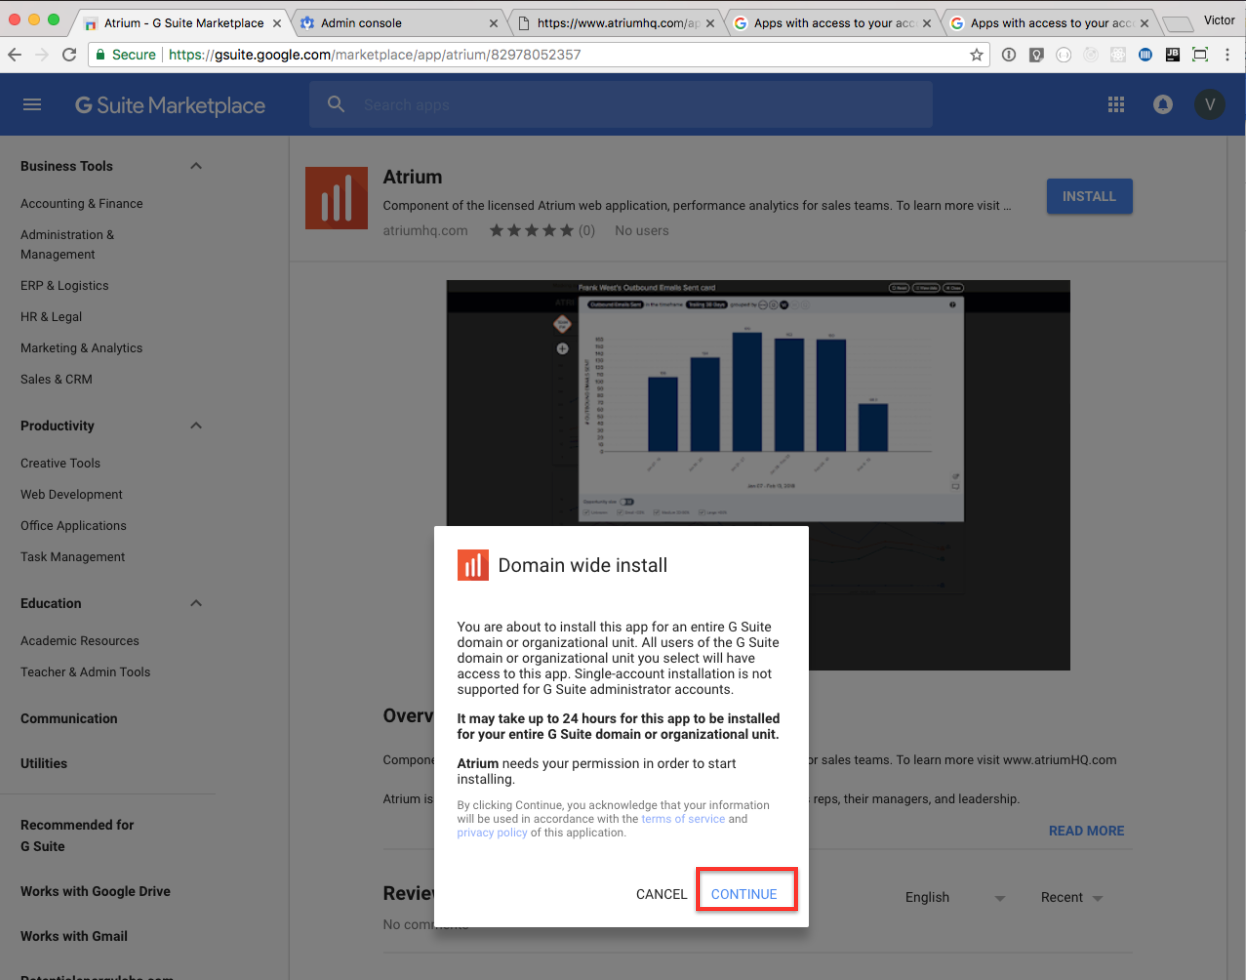The width and height of the screenshot is (1248, 980).
Task: Switch to second Apps with access tab
Action: click(x=1049, y=23)
